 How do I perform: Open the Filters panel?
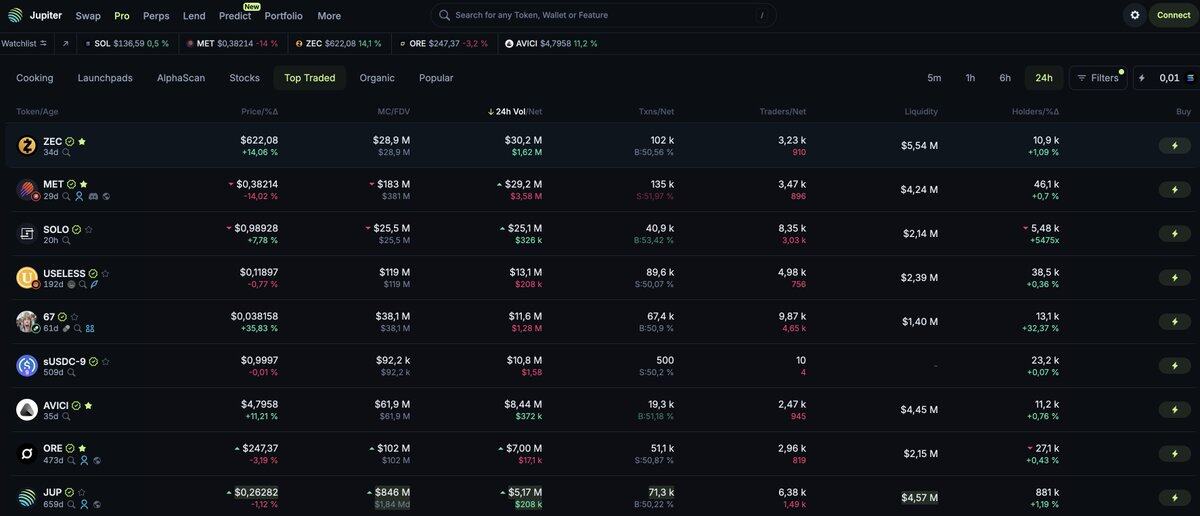[1097, 78]
